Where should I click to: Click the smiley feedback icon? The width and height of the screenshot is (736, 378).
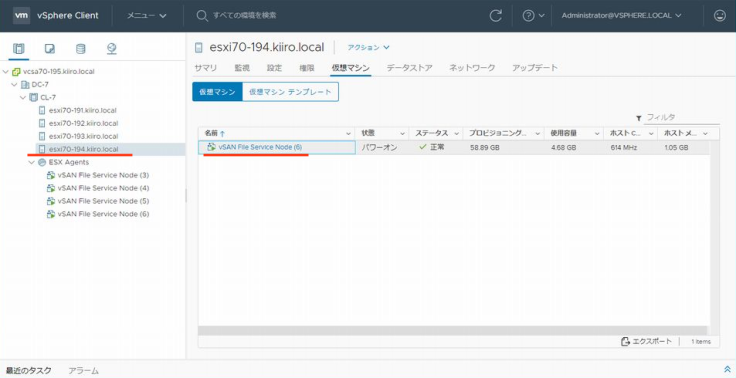720,15
